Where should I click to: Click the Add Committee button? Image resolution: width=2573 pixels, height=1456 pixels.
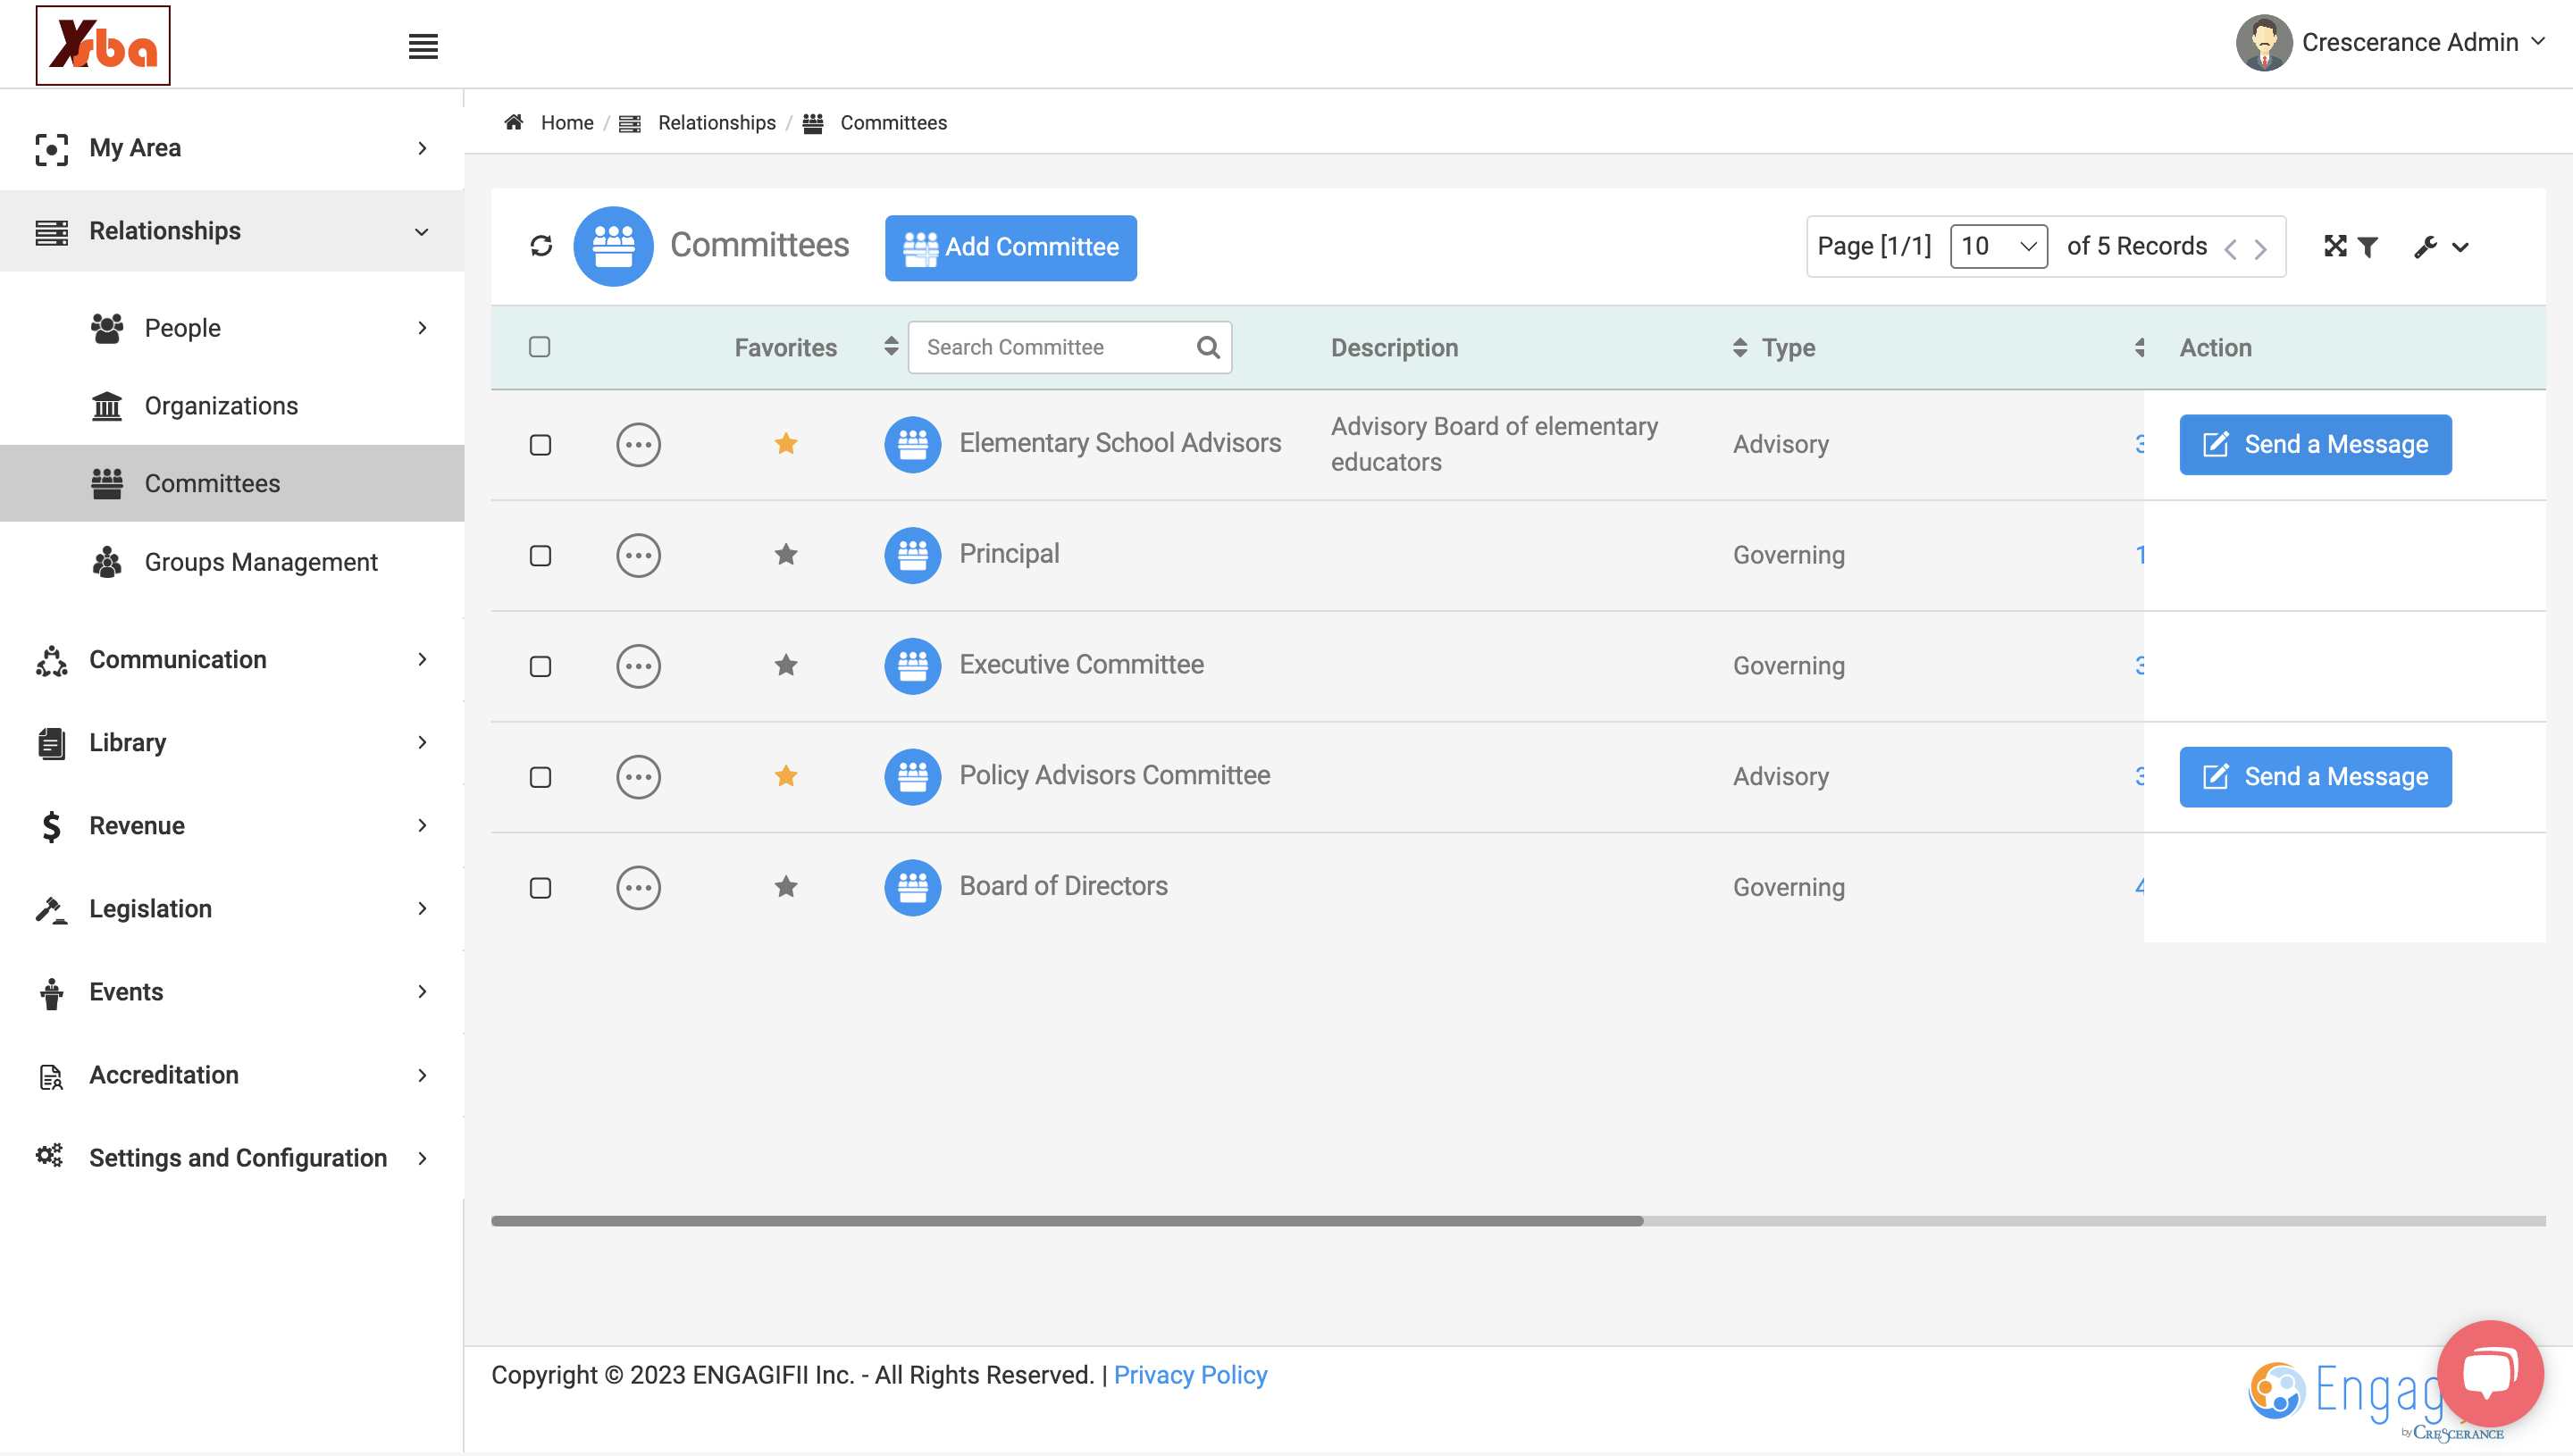(1010, 247)
